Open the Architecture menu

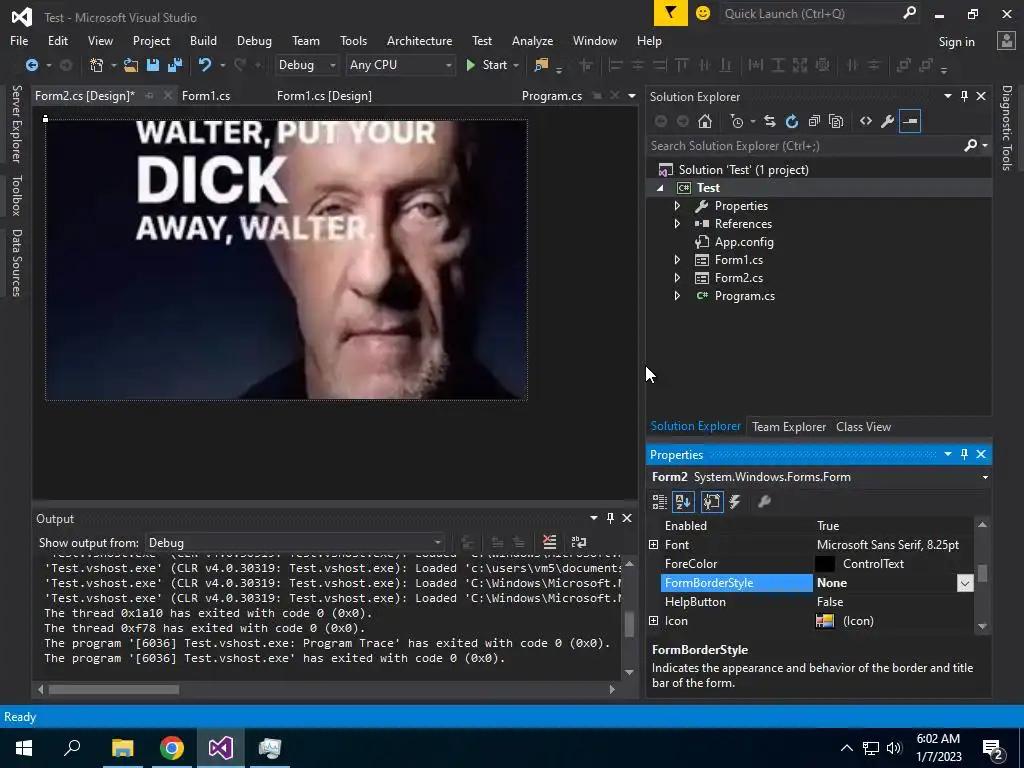coord(419,40)
